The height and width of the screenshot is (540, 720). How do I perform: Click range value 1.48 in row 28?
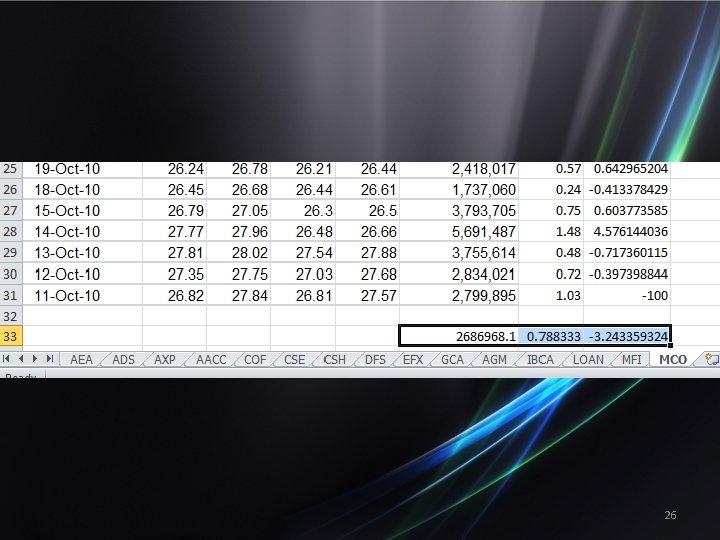click(x=551, y=231)
